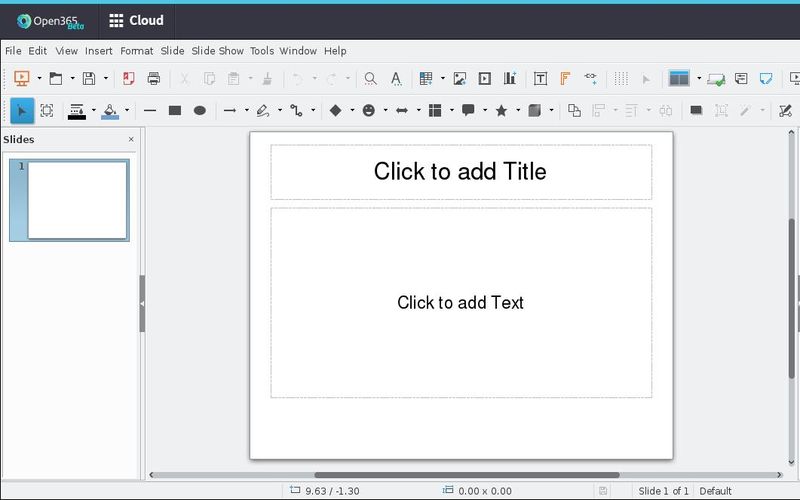Viewport: 800px width, 500px height.
Task: Open the Format menu
Action: tap(136, 51)
